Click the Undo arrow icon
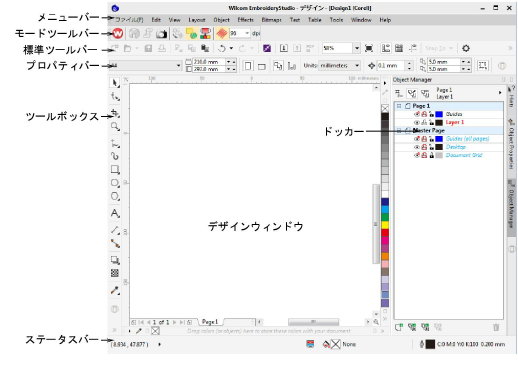This screenshot has height=368, width=518. pyautogui.click(x=222, y=49)
